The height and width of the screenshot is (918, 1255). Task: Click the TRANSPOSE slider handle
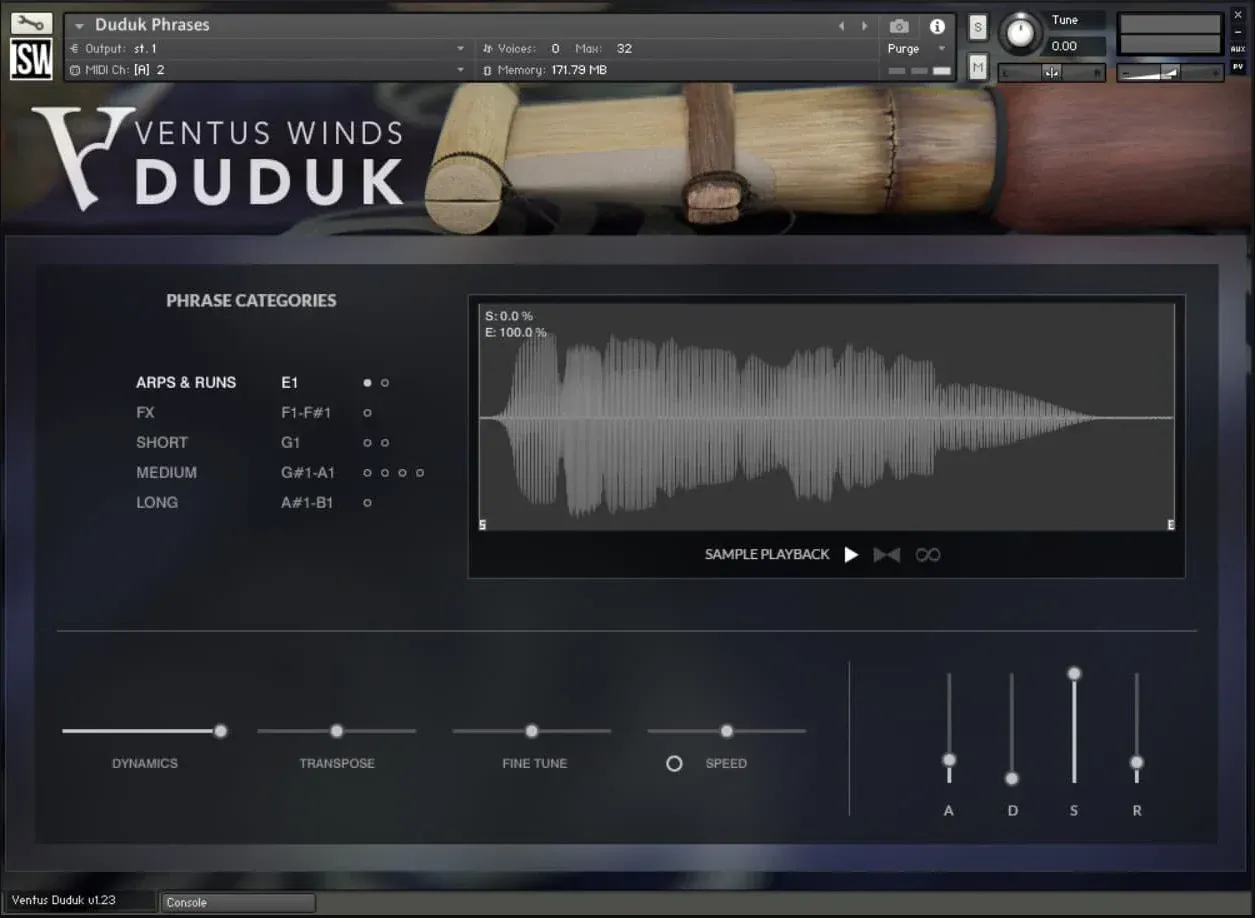(337, 731)
